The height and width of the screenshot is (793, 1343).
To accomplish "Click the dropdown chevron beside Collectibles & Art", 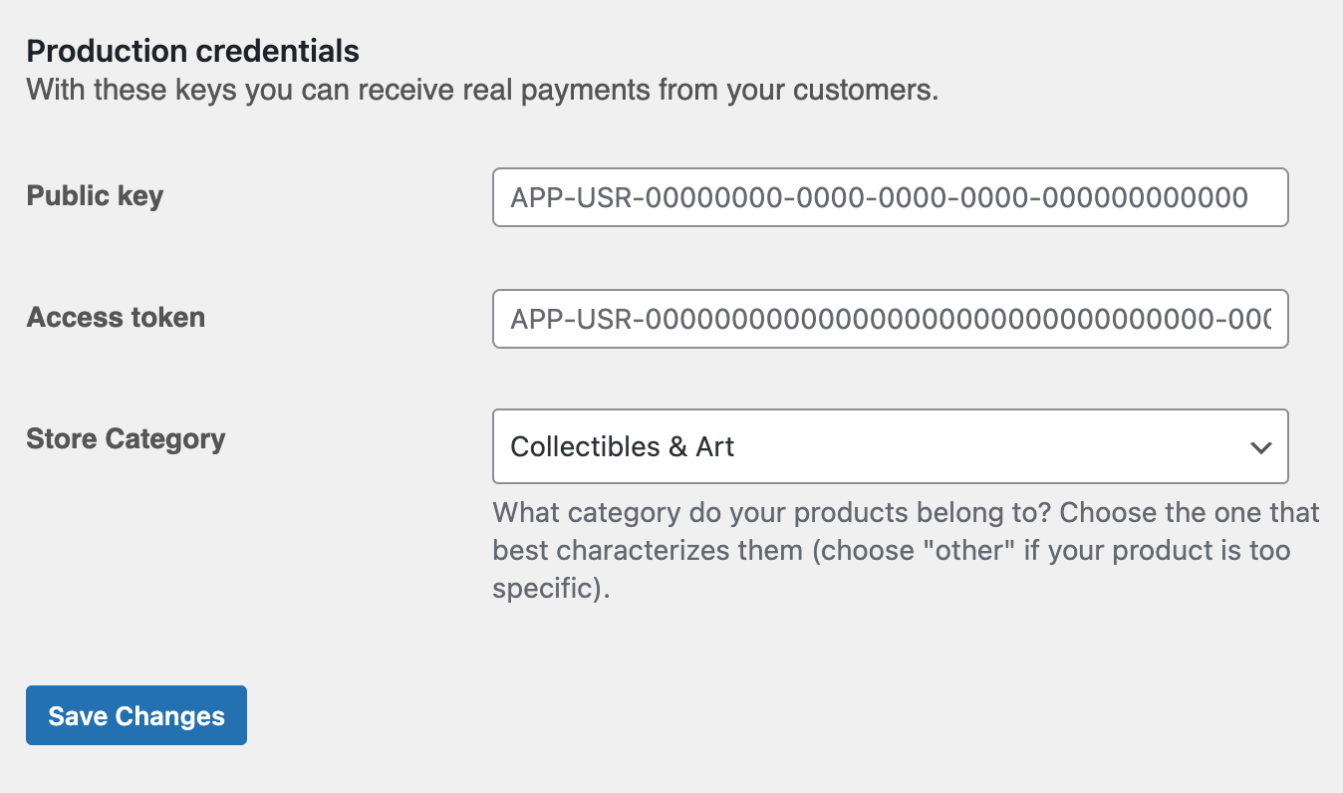I will coord(1261,446).
